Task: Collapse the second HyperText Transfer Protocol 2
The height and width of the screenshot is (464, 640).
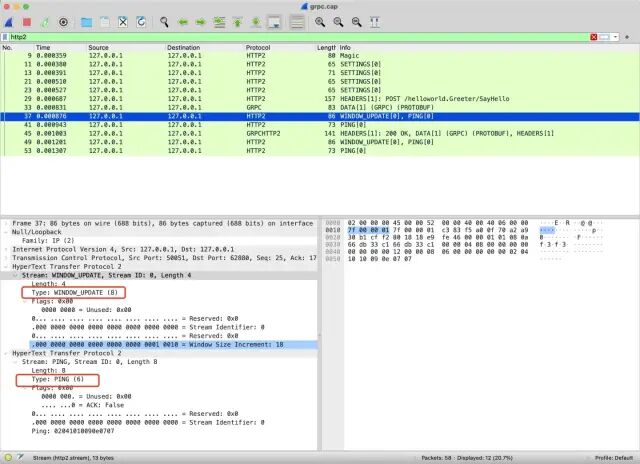Action: [x=6, y=353]
